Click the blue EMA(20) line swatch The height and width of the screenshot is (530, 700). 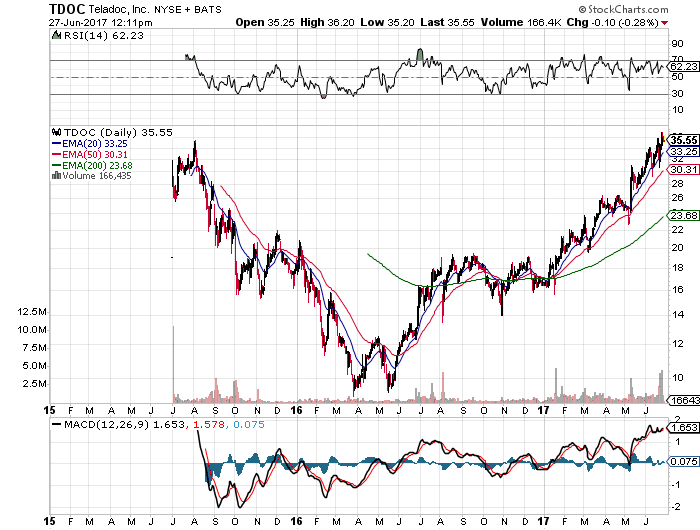coord(57,144)
